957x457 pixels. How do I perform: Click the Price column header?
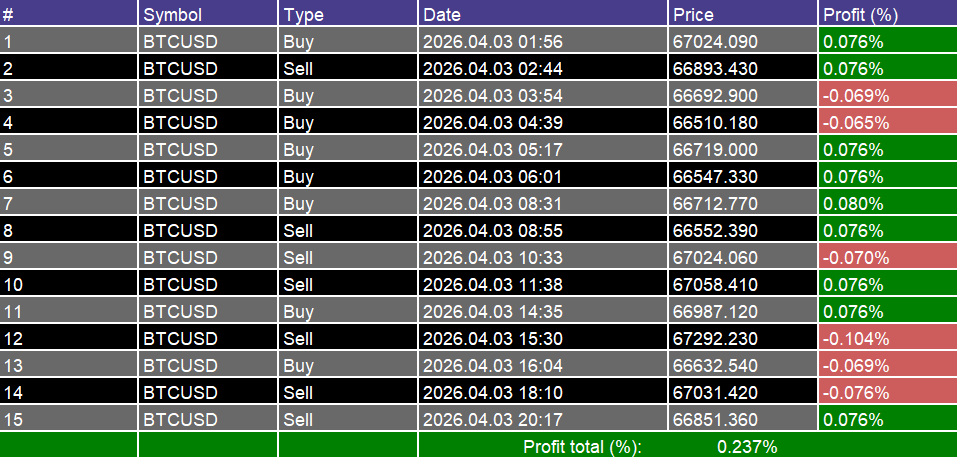(694, 15)
